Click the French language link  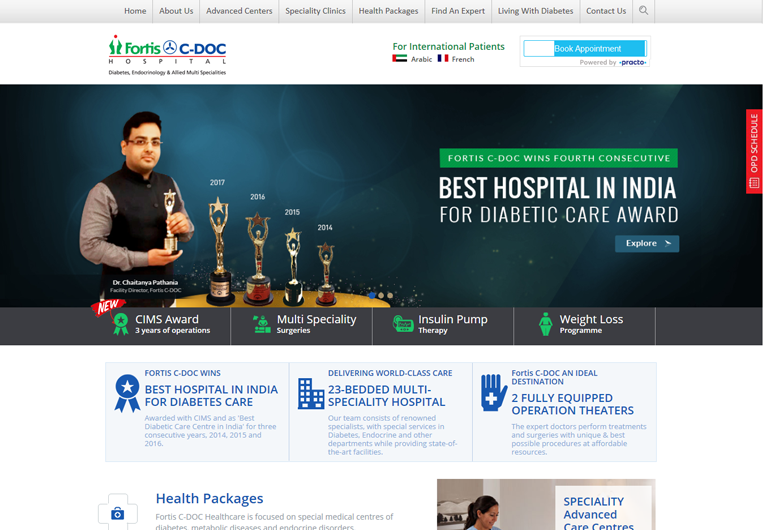point(463,59)
